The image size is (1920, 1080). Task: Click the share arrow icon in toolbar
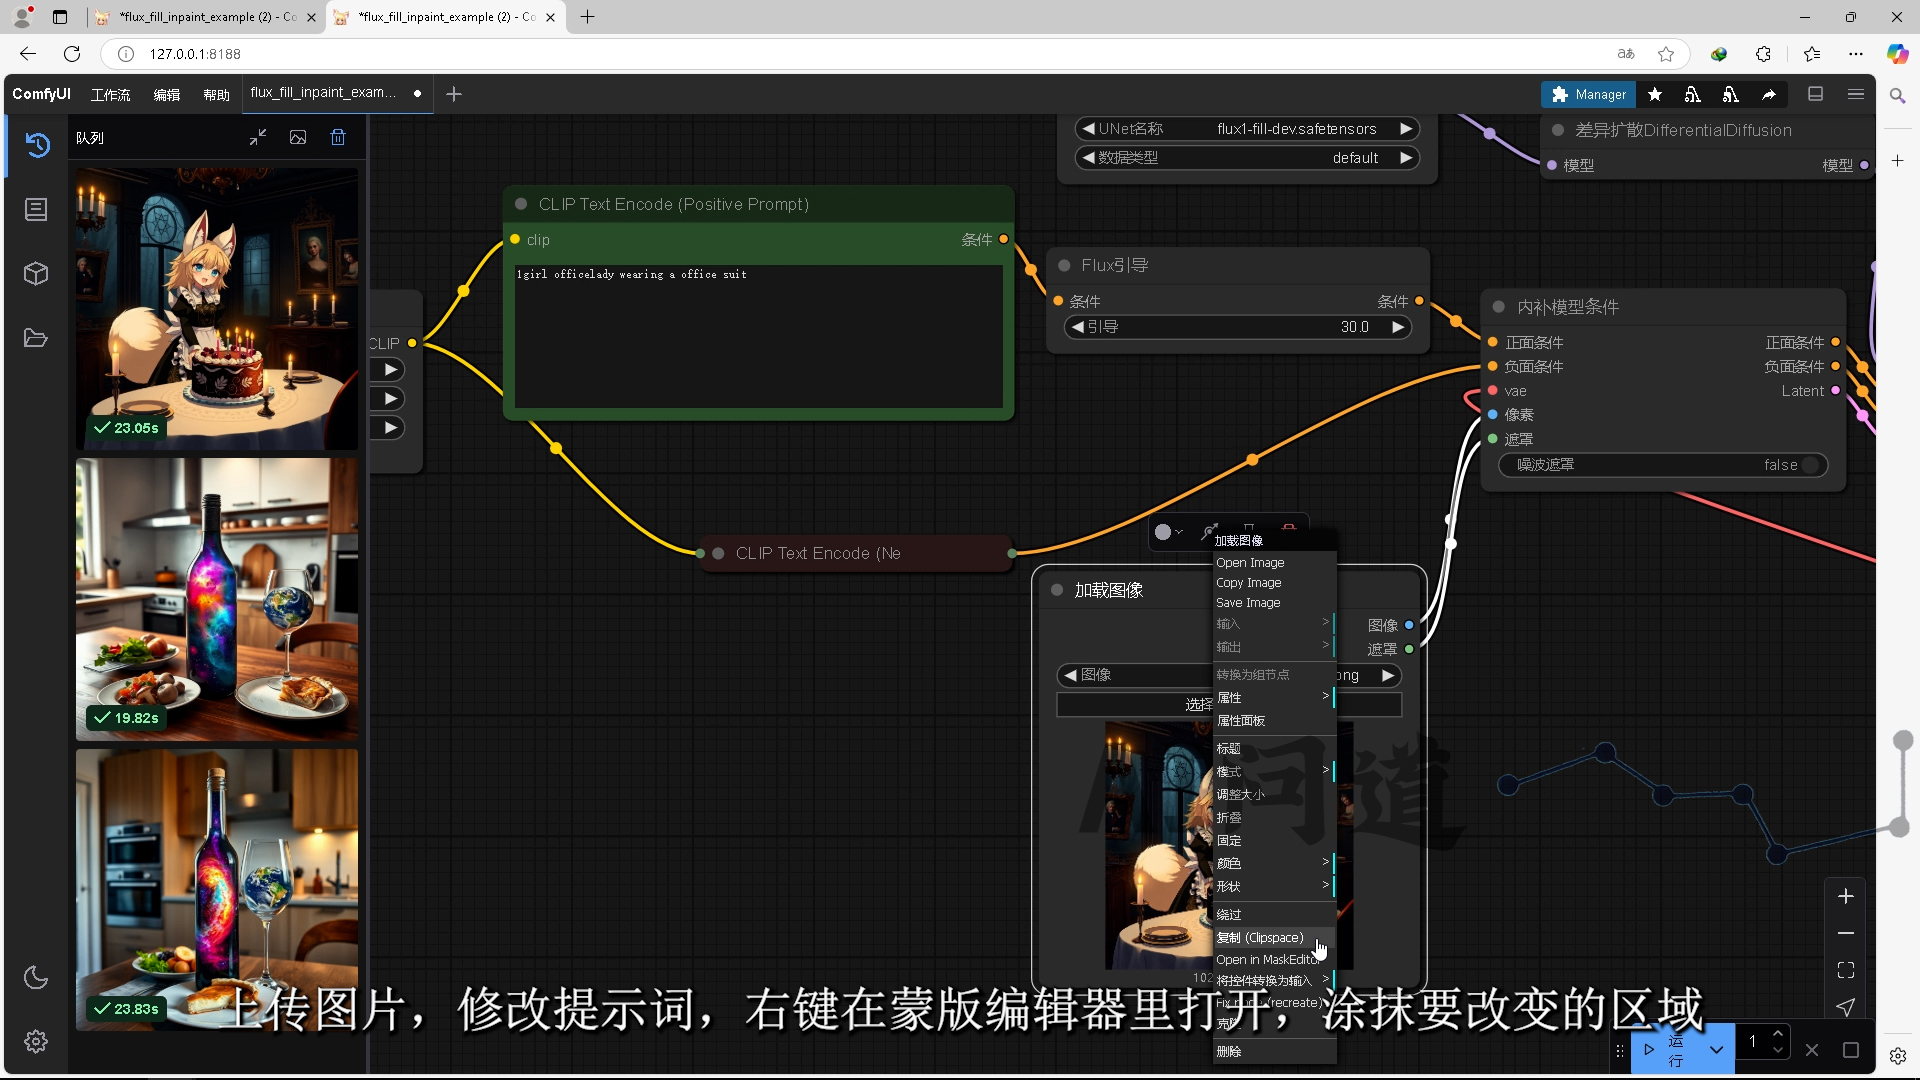[x=1769, y=94]
